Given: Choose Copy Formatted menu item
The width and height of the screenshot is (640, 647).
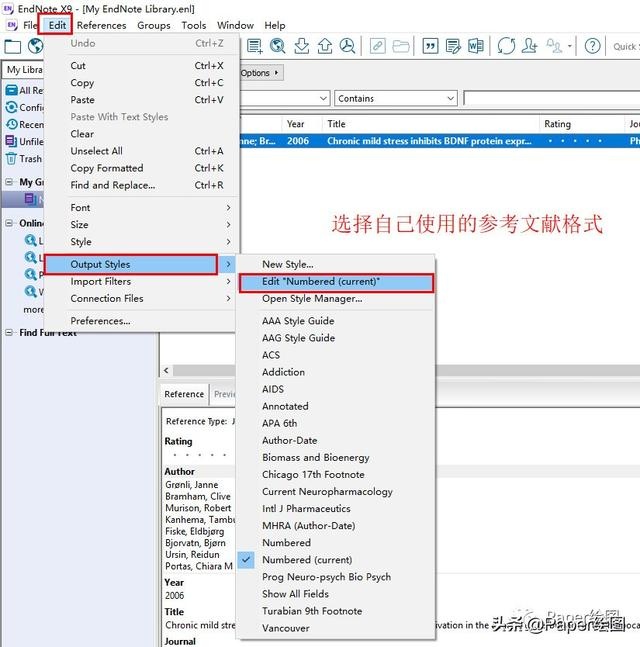Looking at the screenshot, I should (x=140, y=168).
